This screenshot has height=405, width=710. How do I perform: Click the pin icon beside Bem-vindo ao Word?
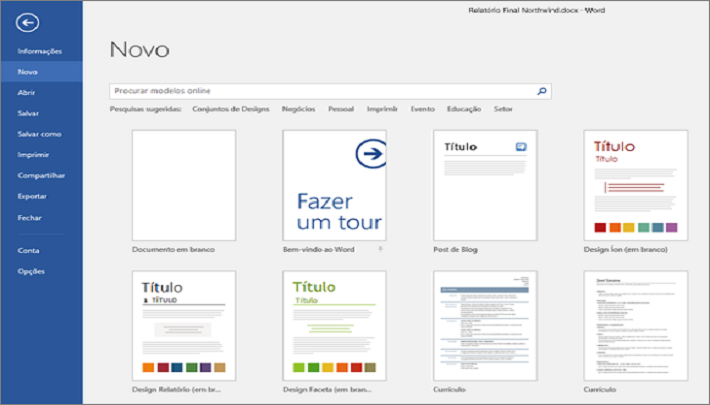point(380,247)
